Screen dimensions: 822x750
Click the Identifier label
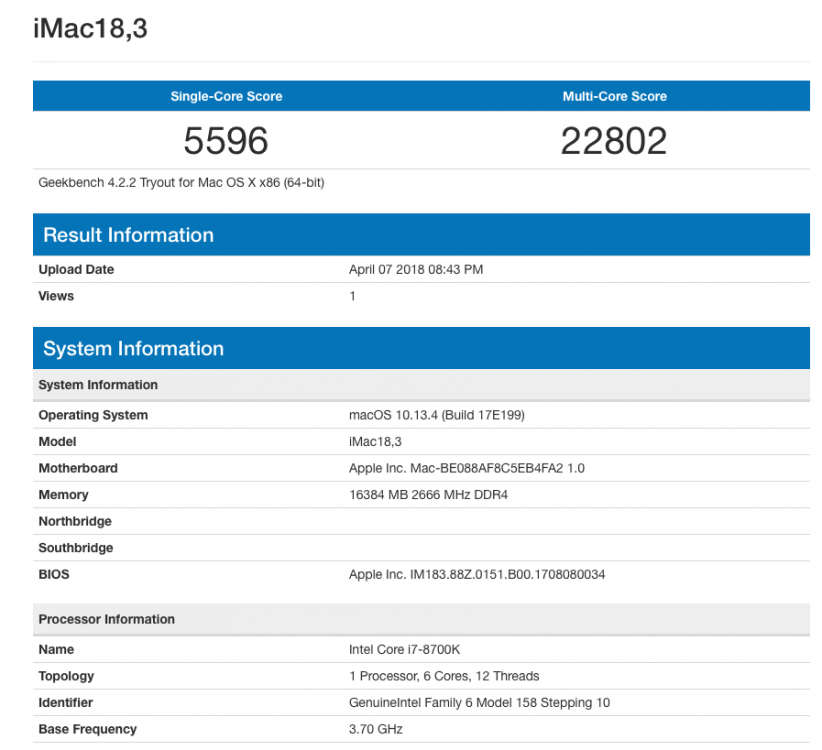click(x=66, y=702)
